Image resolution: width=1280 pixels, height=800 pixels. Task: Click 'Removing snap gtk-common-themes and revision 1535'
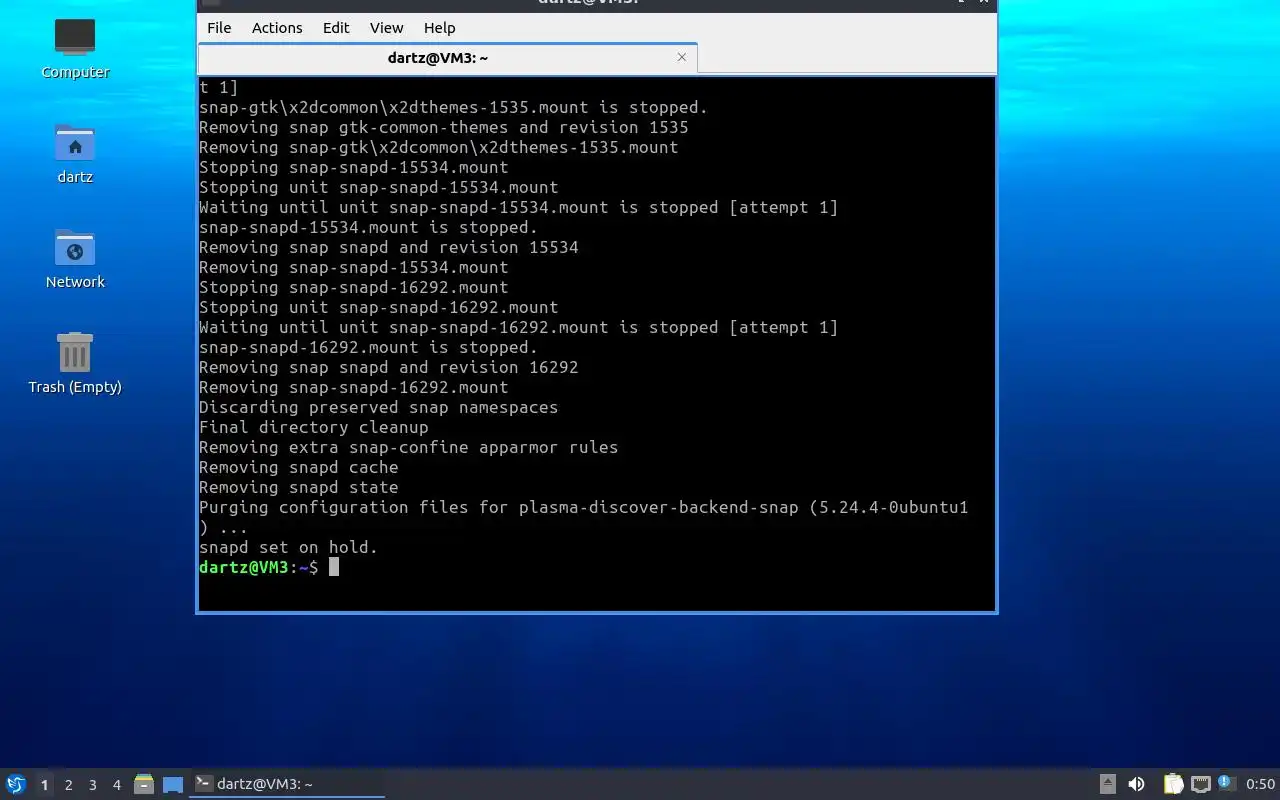tap(443, 127)
